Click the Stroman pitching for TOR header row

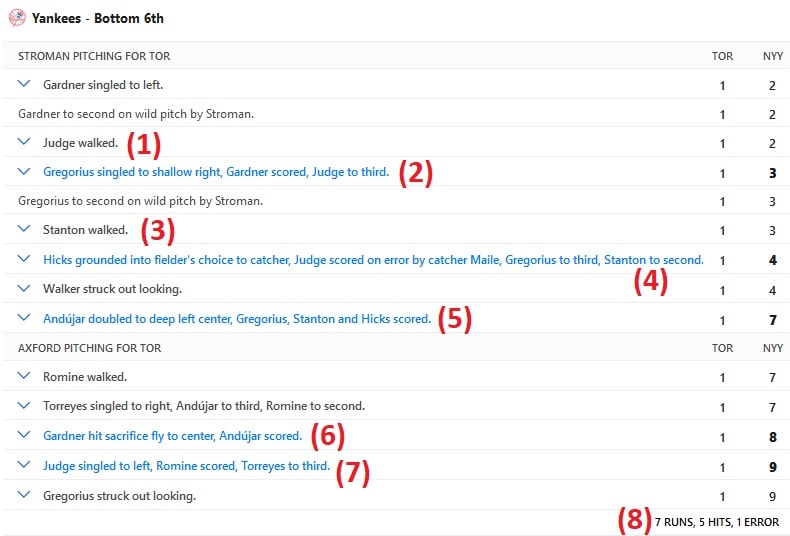click(x=395, y=56)
